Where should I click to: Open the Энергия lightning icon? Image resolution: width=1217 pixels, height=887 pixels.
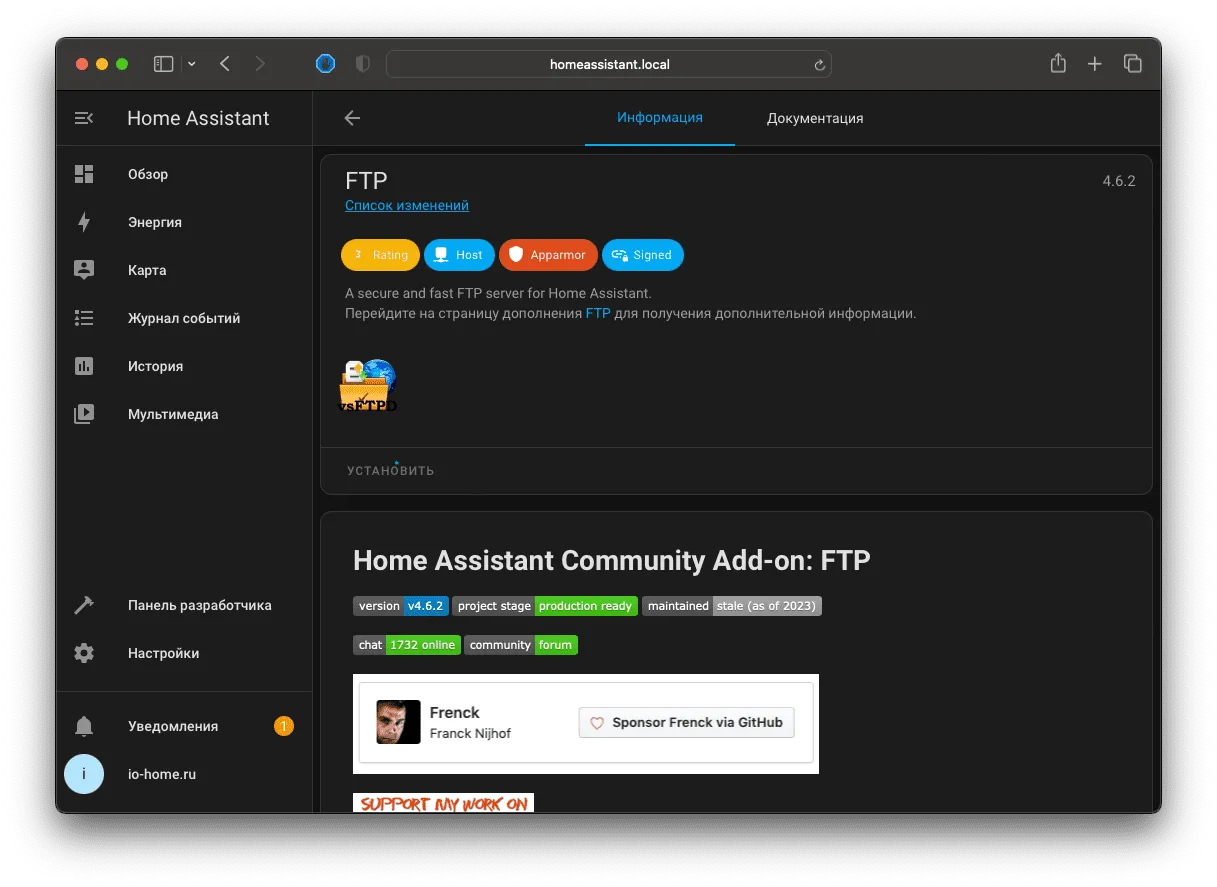click(84, 222)
